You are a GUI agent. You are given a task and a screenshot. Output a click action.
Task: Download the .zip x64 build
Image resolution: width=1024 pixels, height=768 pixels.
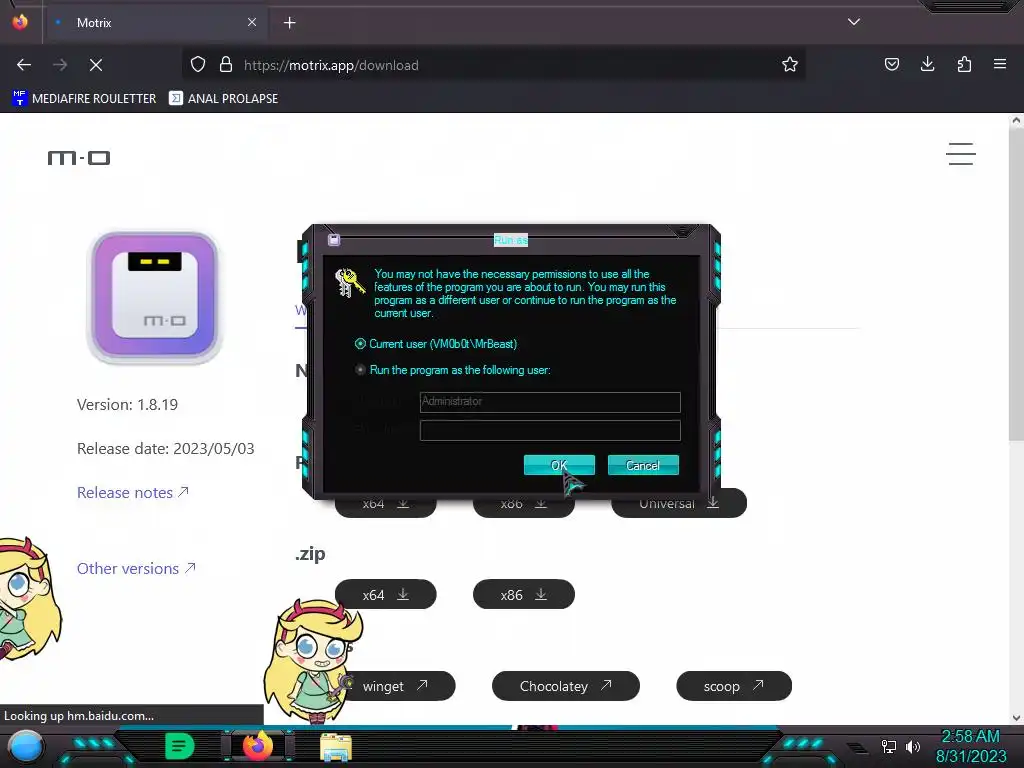[385, 594]
